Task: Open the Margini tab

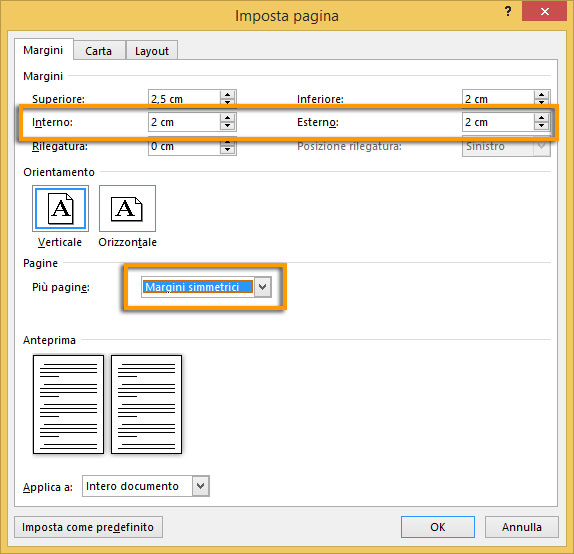Action: tap(43, 50)
